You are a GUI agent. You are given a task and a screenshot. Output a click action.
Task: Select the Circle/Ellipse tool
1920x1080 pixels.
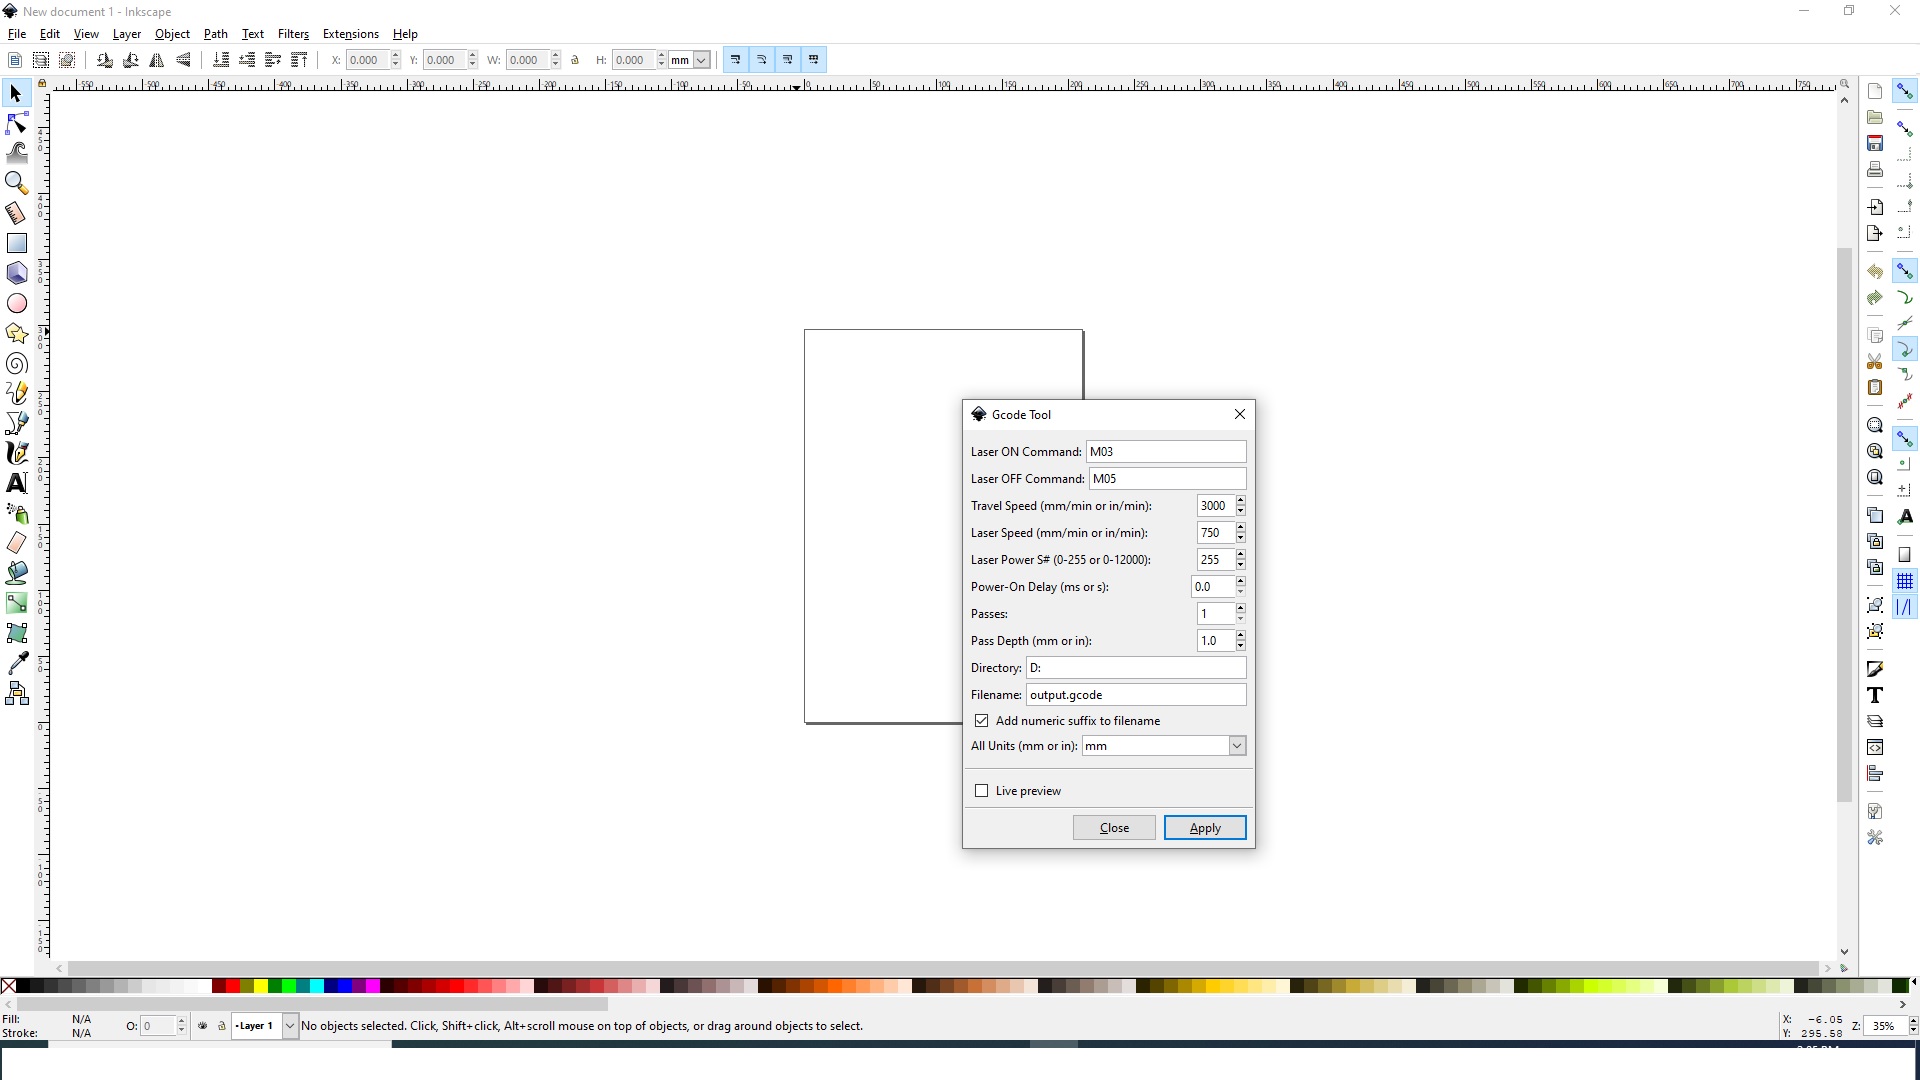[17, 303]
